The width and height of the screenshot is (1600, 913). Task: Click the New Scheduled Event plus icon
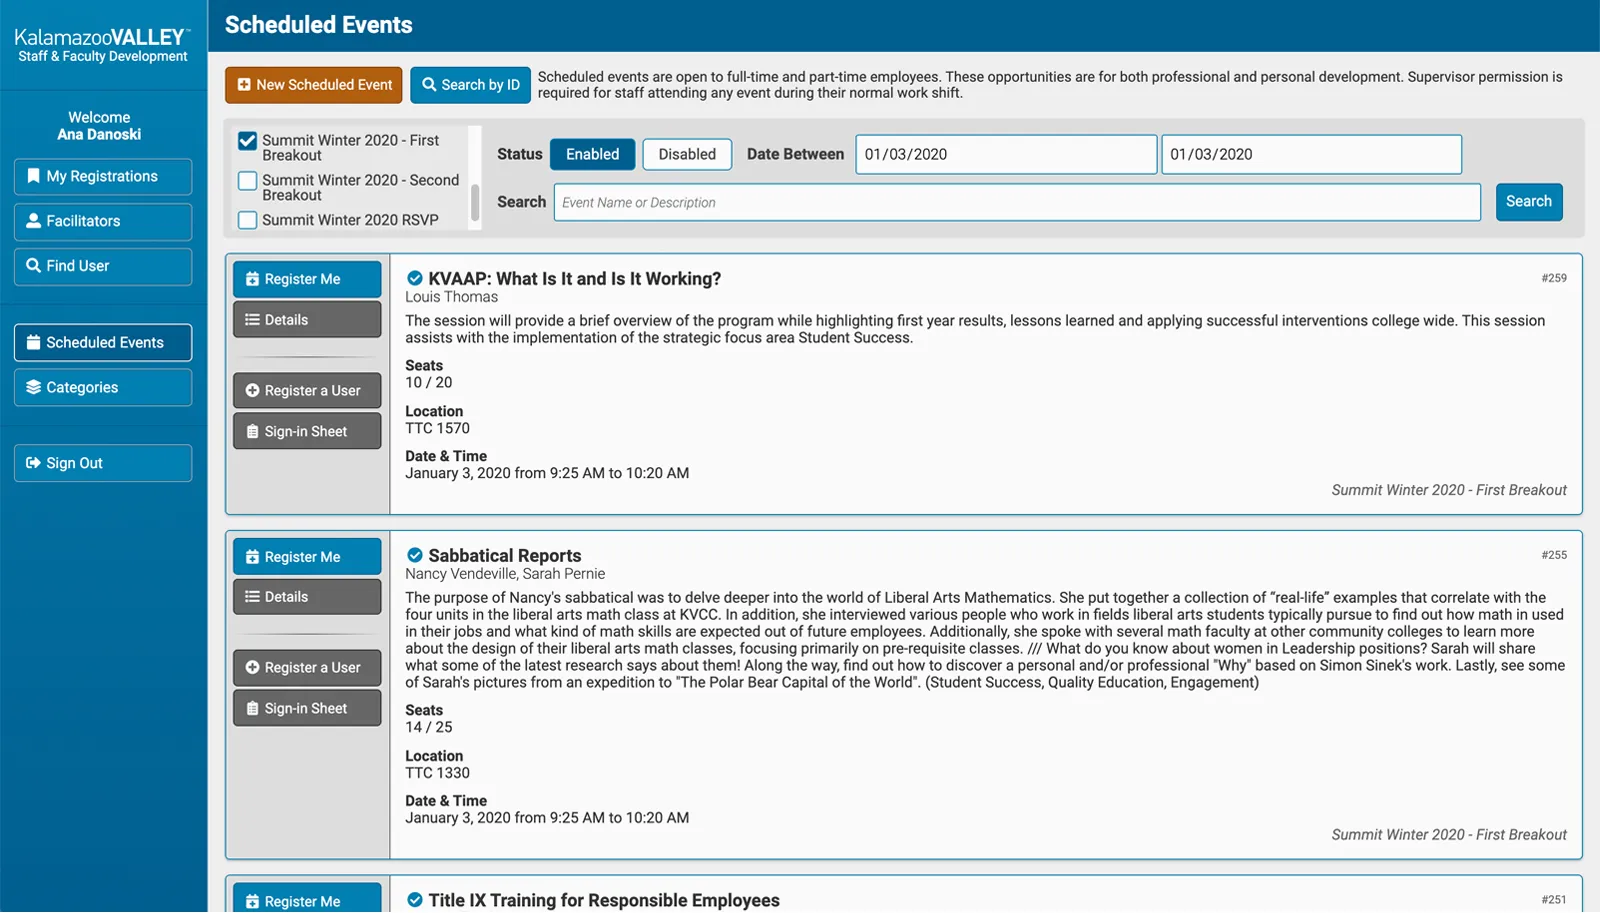[244, 85]
